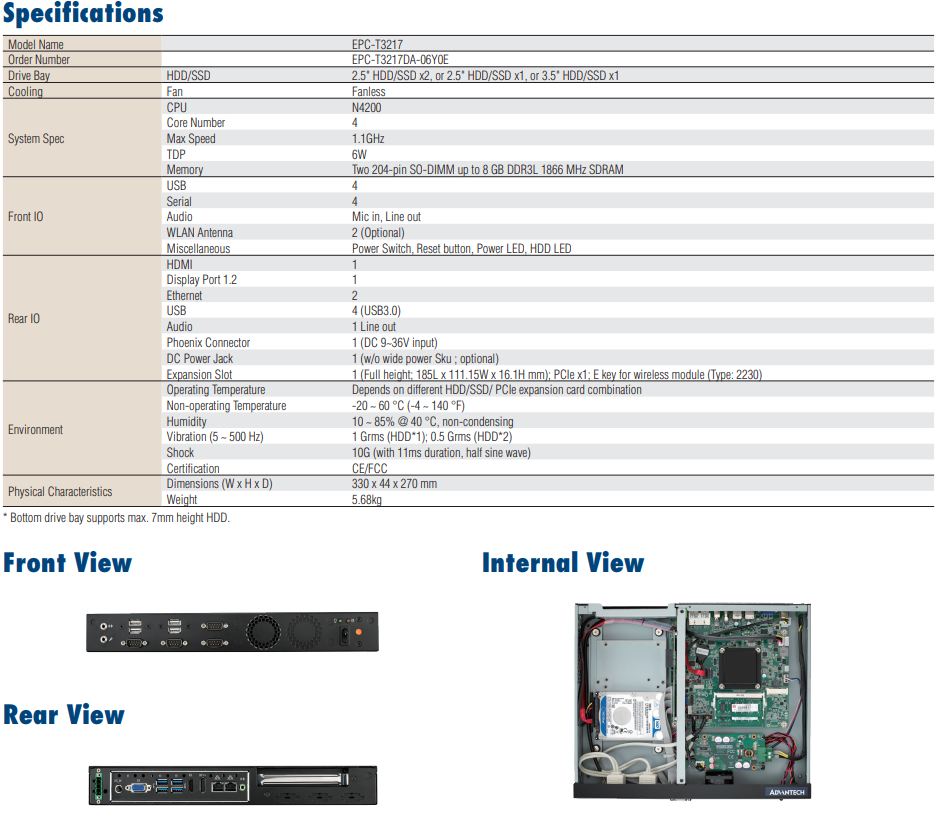Screen dimensions: 938x822
Task: Click the Specifications heading
Action: [x=83, y=14]
